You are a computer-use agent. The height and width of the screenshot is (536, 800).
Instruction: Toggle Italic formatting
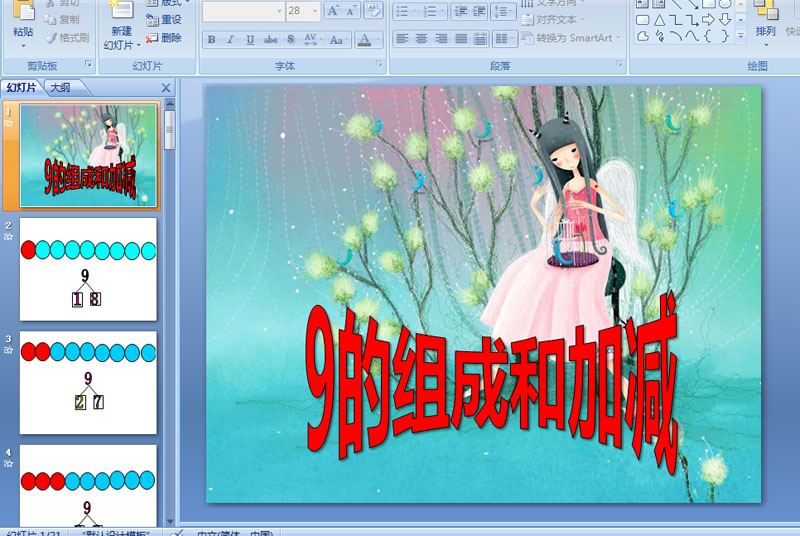click(x=231, y=39)
